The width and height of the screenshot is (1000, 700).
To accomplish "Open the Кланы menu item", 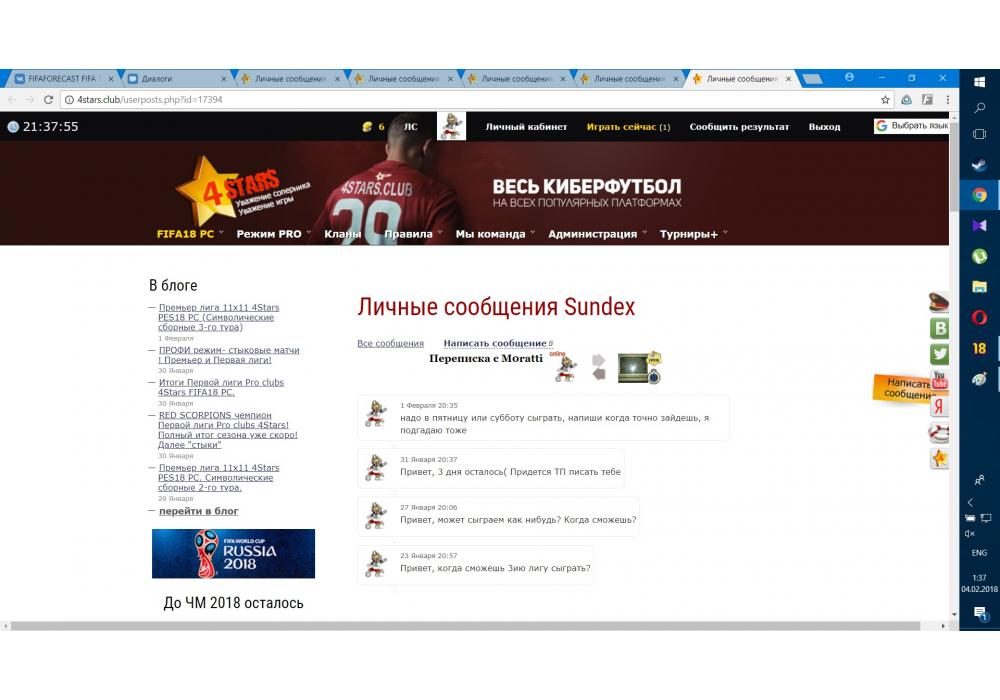I will [342, 234].
